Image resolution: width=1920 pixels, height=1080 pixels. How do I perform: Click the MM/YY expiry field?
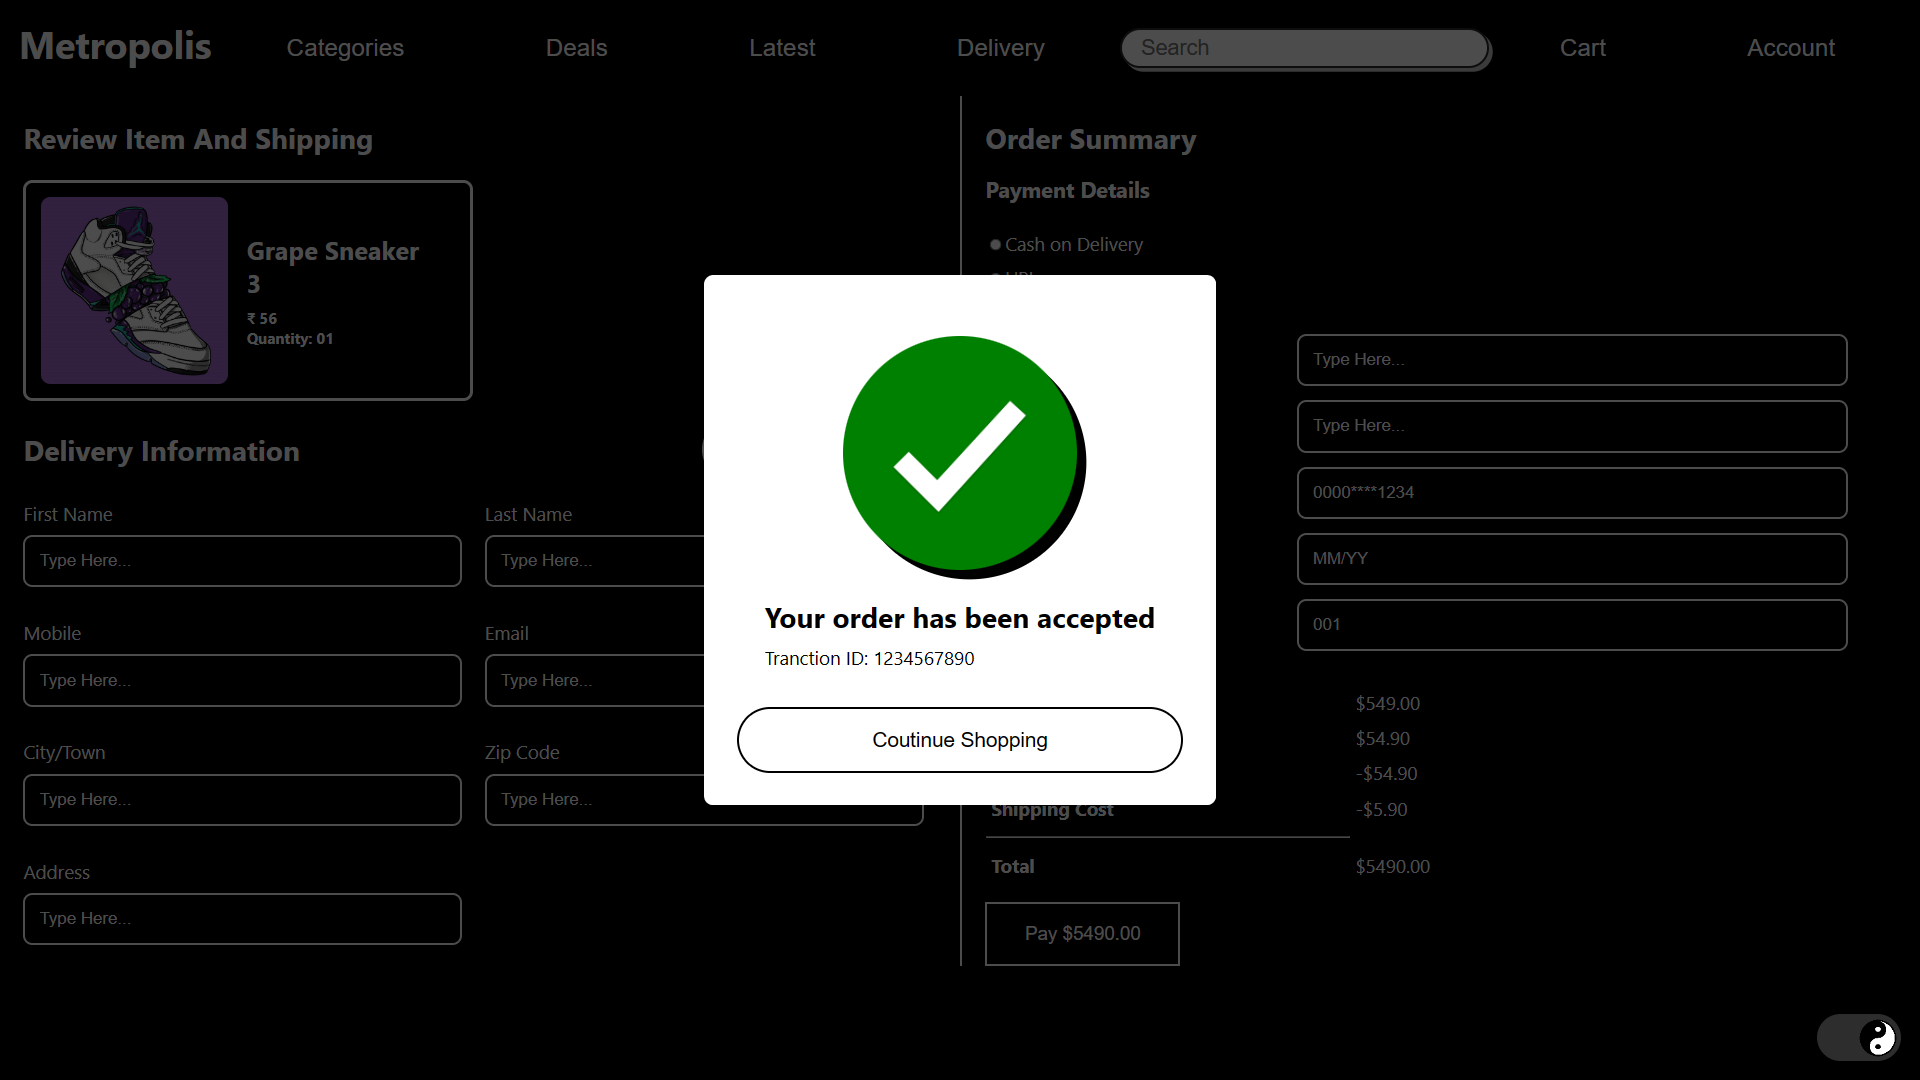click(1571, 559)
